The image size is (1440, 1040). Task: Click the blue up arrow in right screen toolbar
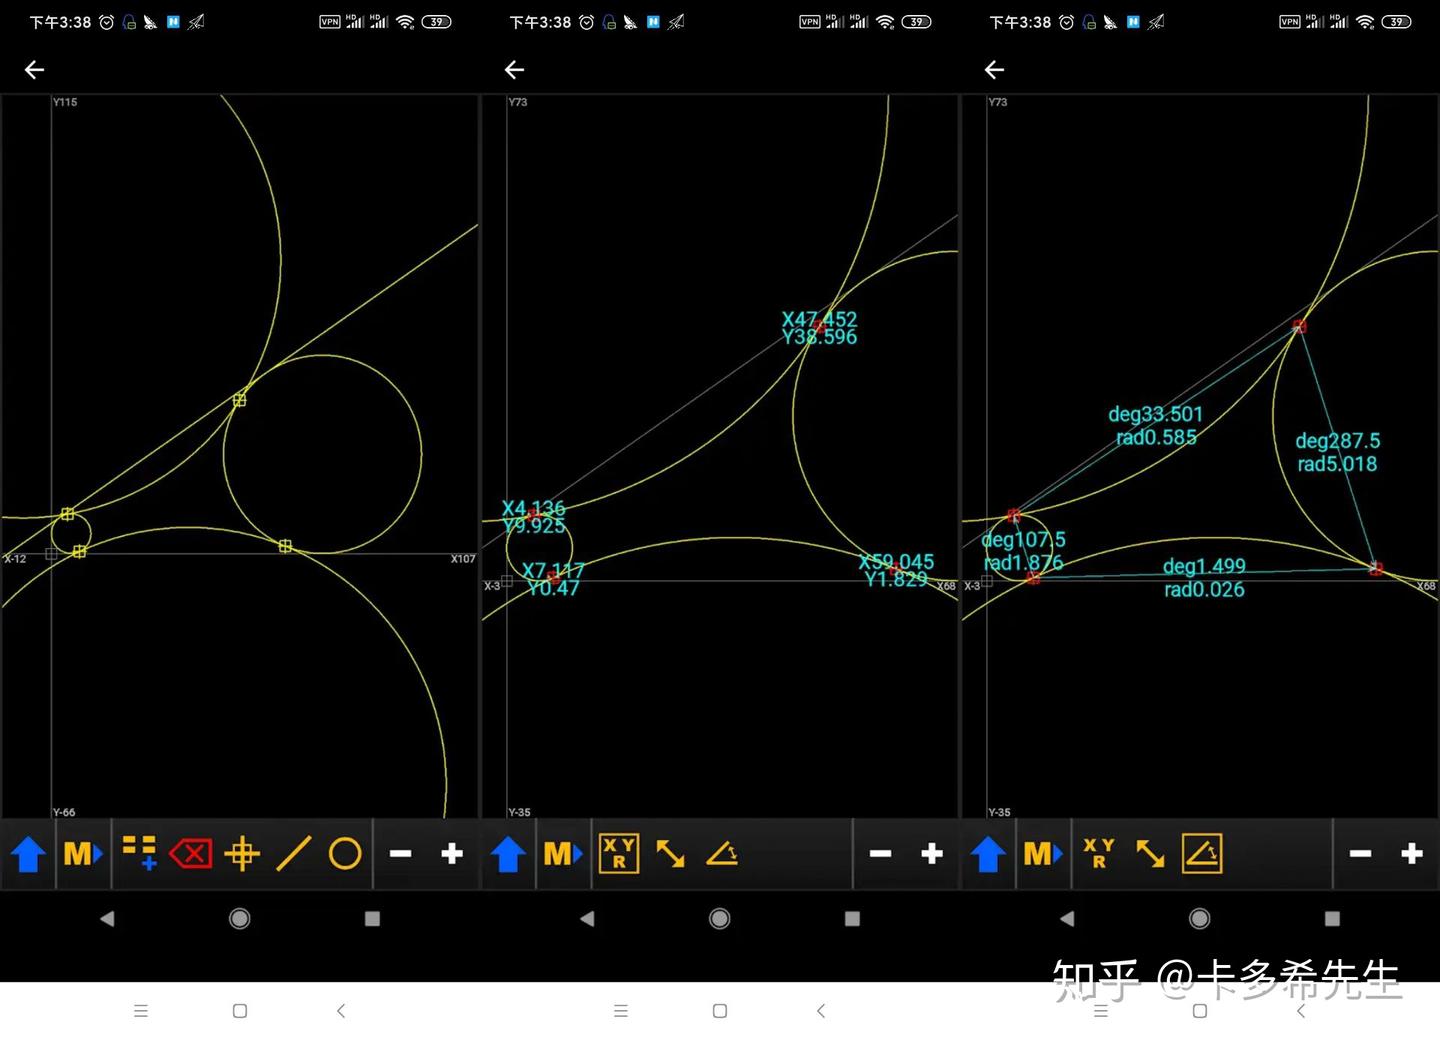988,854
